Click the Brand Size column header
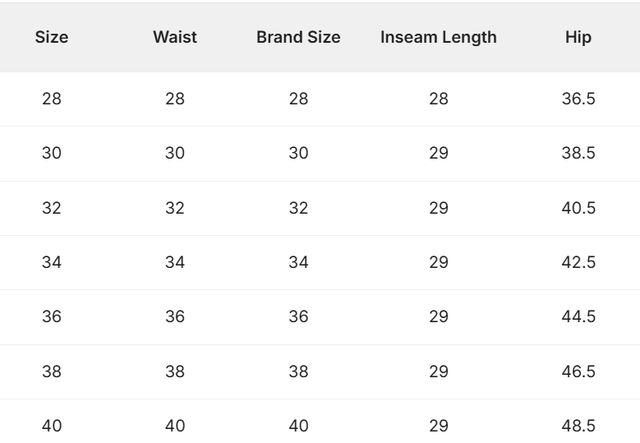This screenshot has height=443, width=640. point(298,37)
